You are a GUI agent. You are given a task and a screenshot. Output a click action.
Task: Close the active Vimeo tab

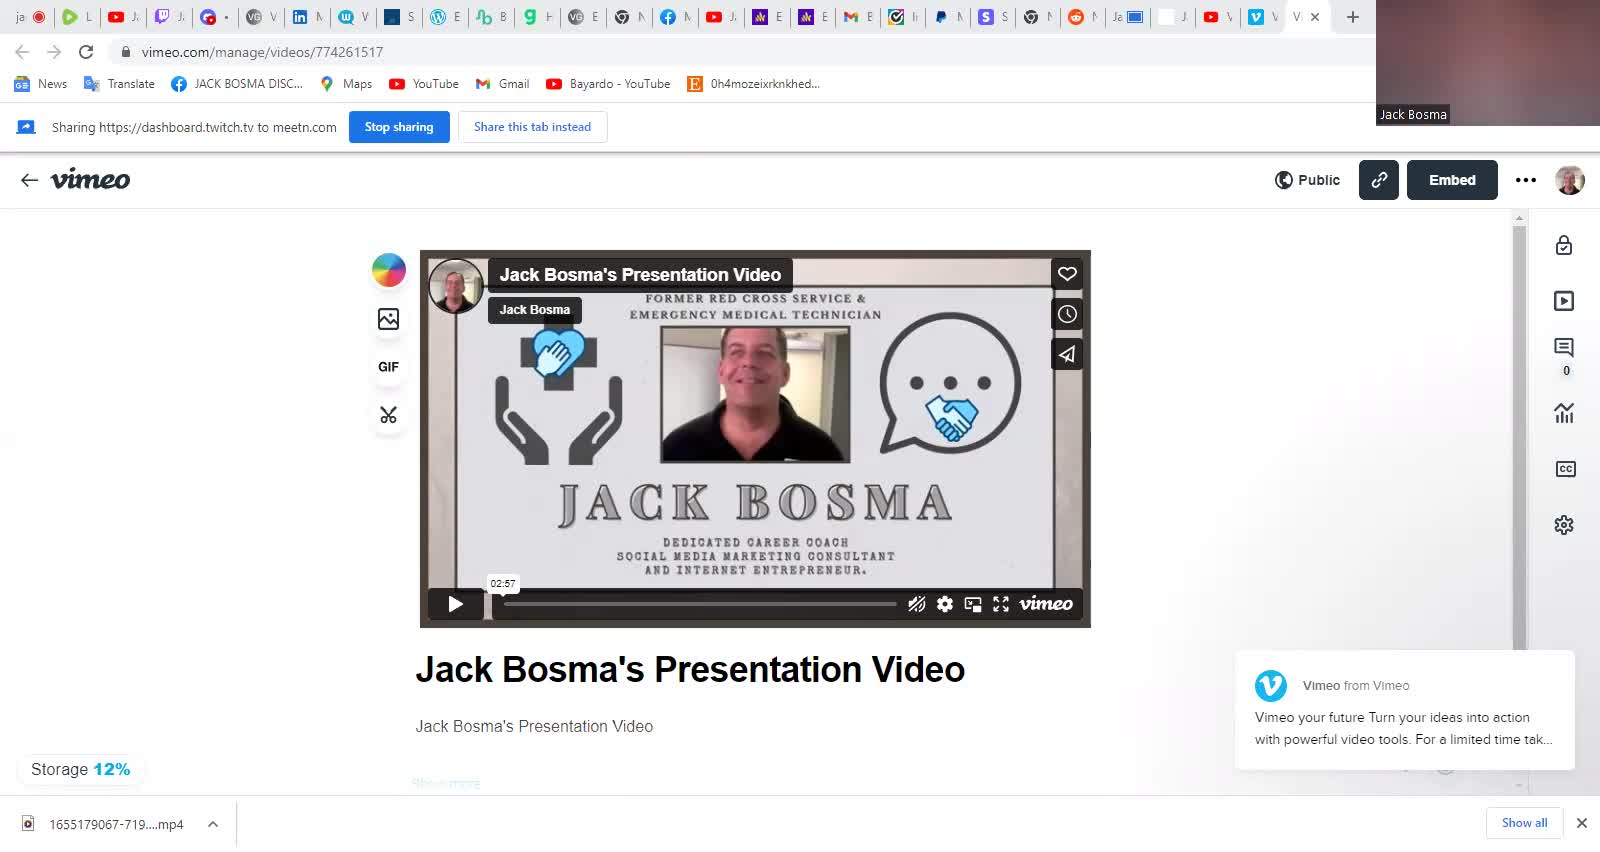tap(1315, 17)
